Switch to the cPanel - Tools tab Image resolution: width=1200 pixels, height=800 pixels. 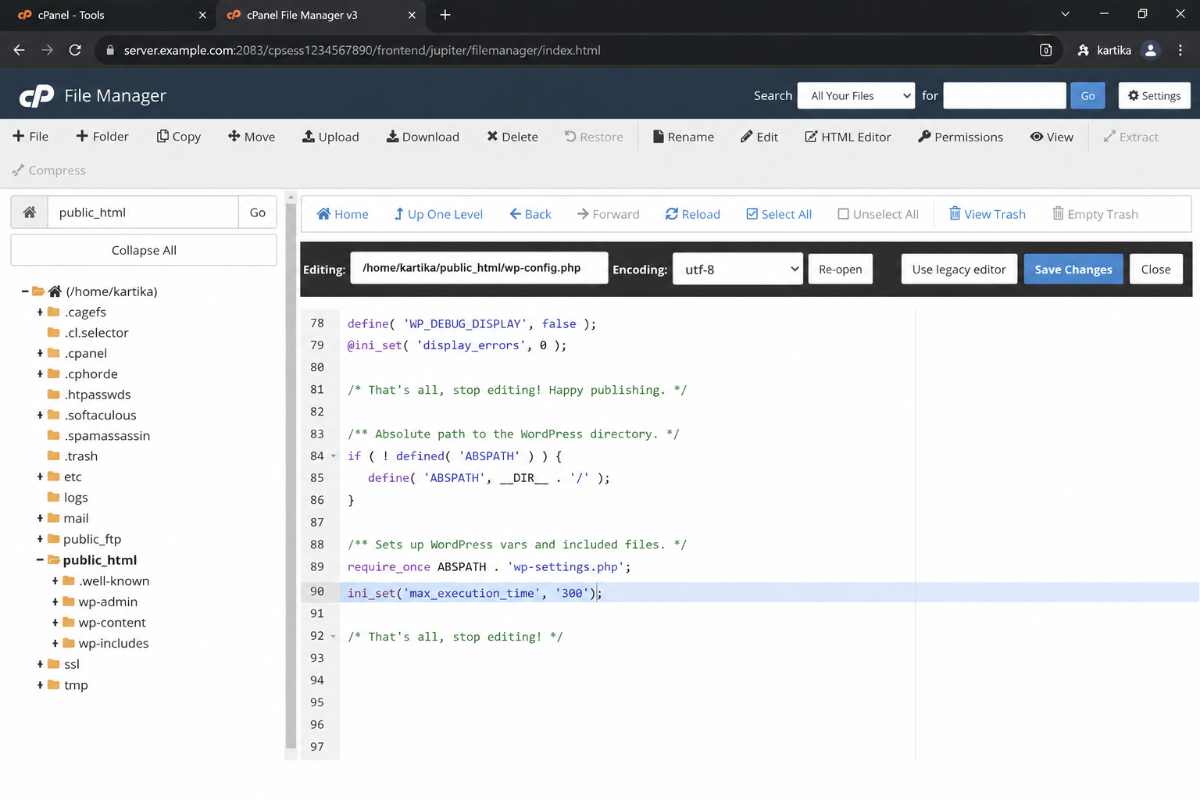point(107,15)
